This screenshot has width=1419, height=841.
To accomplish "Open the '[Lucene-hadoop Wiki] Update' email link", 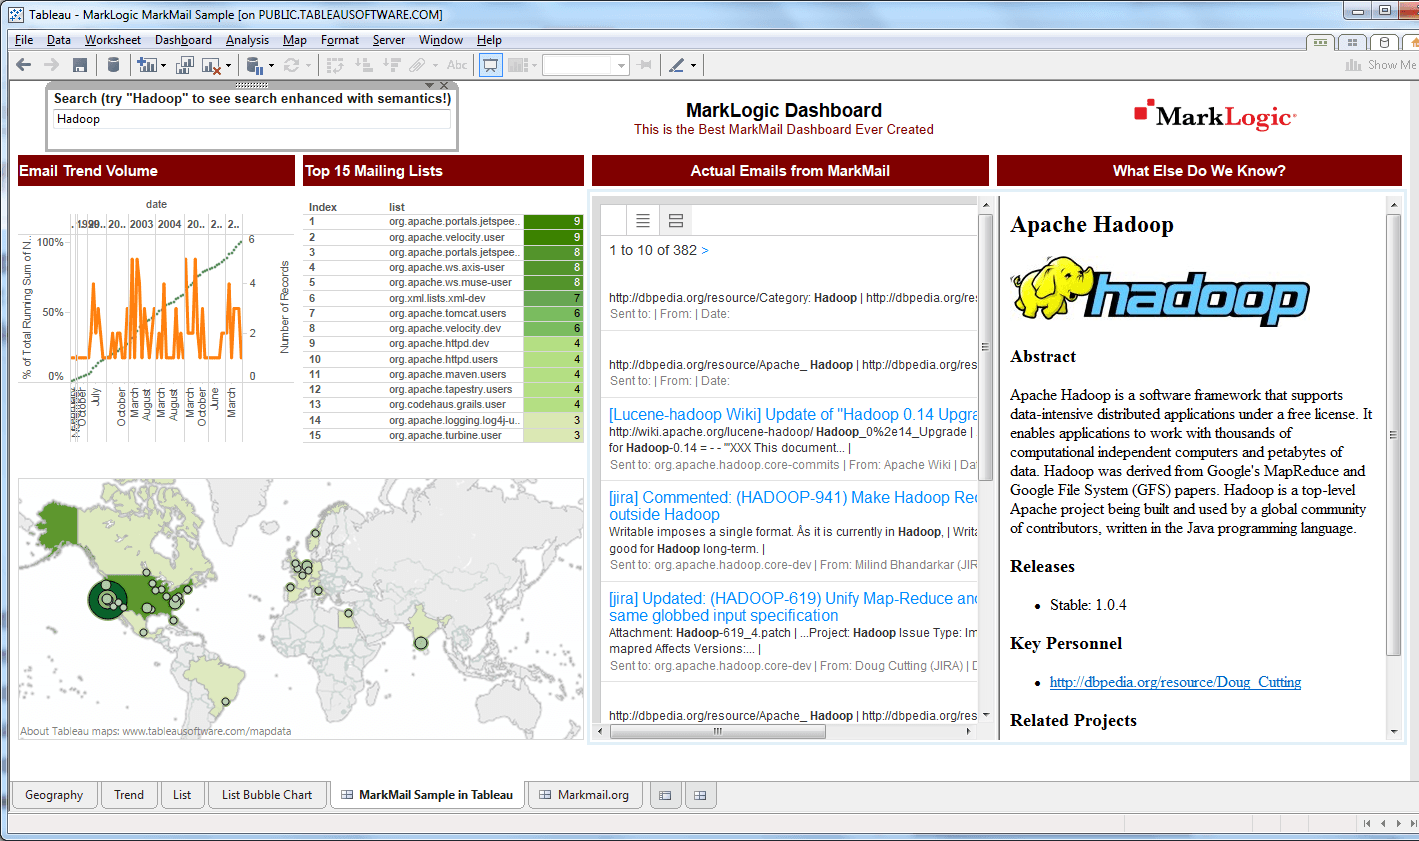I will [x=793, y=414].
